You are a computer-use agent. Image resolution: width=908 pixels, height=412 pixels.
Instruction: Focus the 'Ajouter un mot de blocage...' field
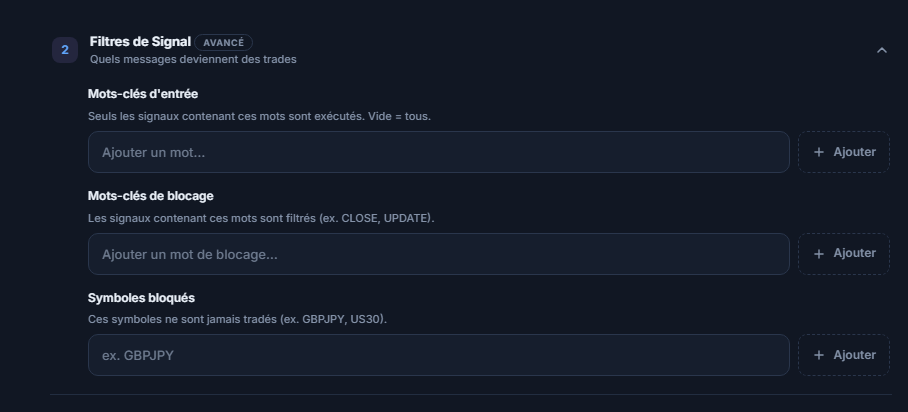click(x=438, y=254)
